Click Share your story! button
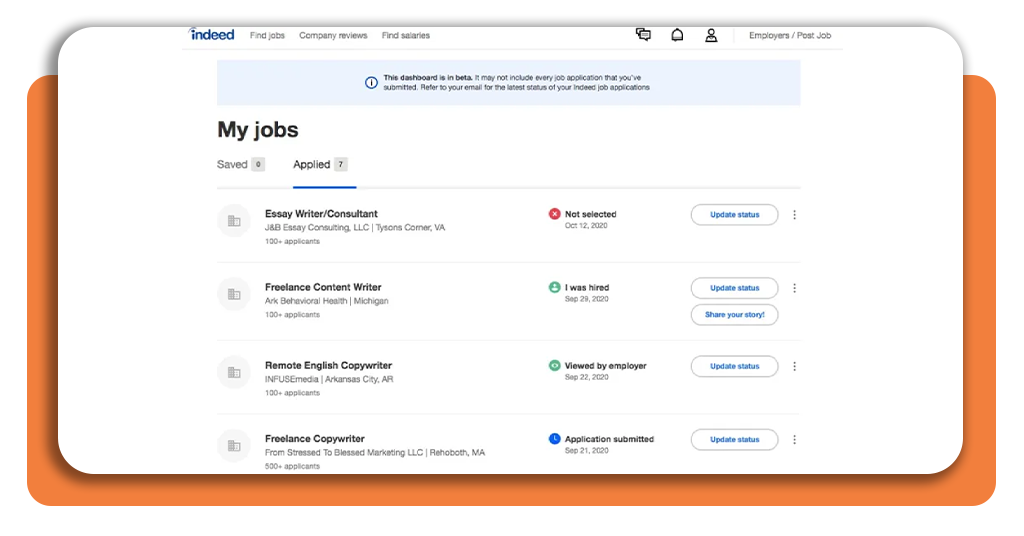 [735, 315]
